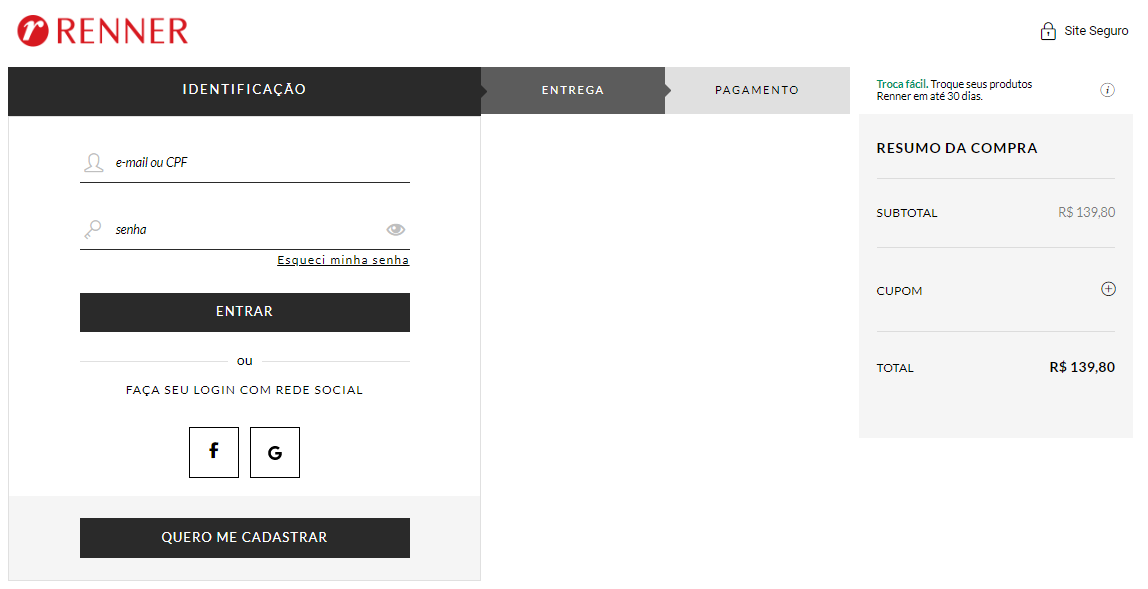Open Esqueci minha senha link
This screenshot has height=589, width=1148.
343,260
